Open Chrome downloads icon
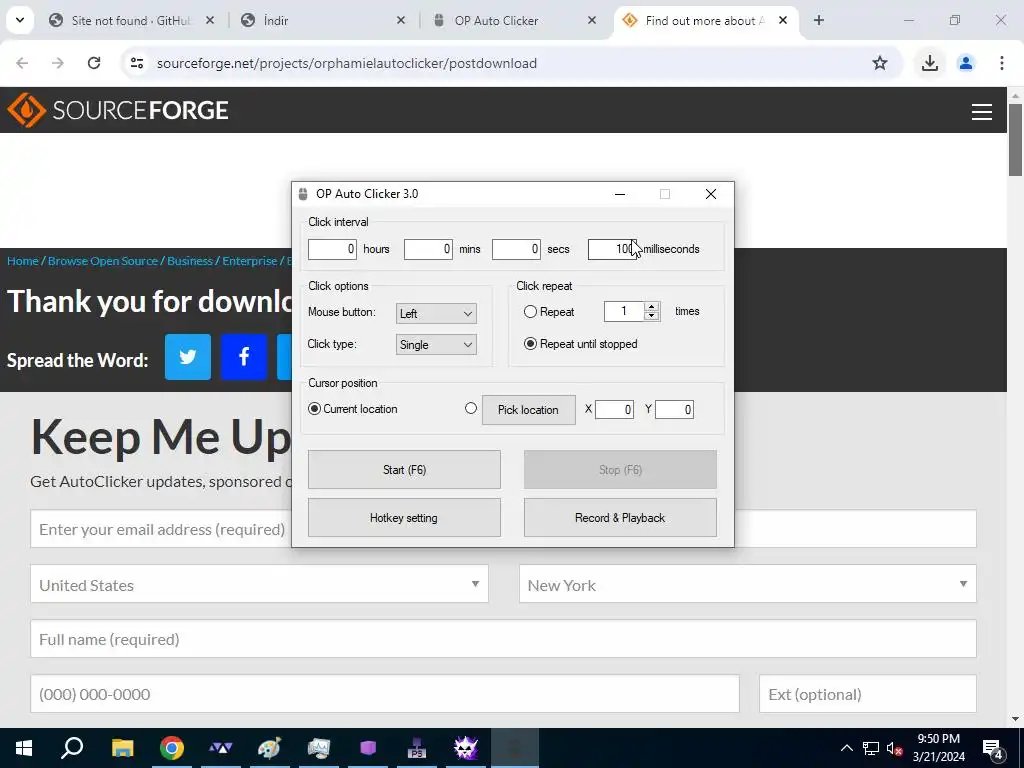The height and width of the screenshot is (768, 1024). [929, 63]
